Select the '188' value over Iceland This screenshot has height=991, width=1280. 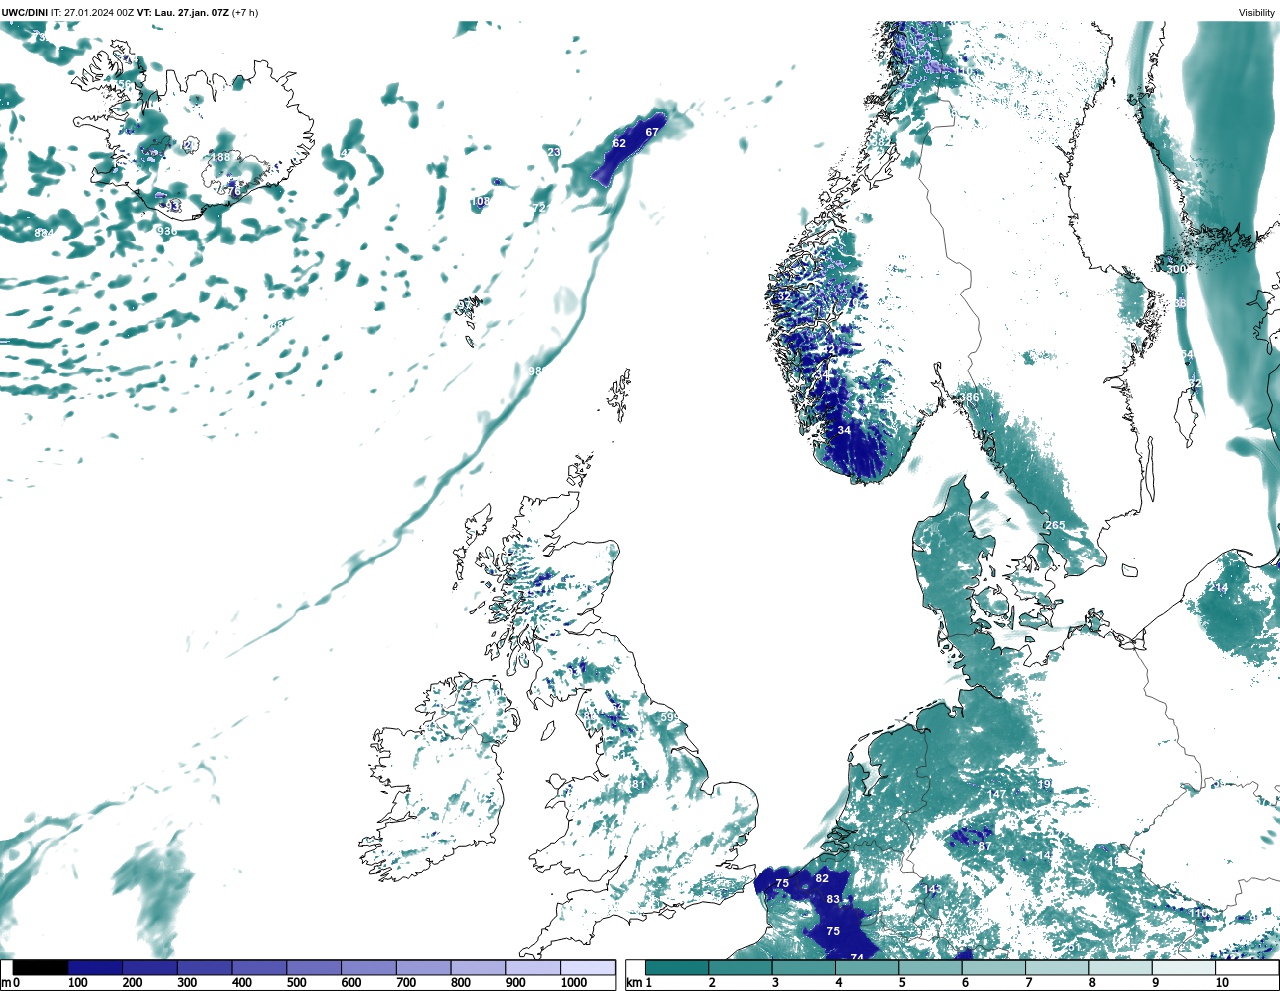click(x=220, y=158)
